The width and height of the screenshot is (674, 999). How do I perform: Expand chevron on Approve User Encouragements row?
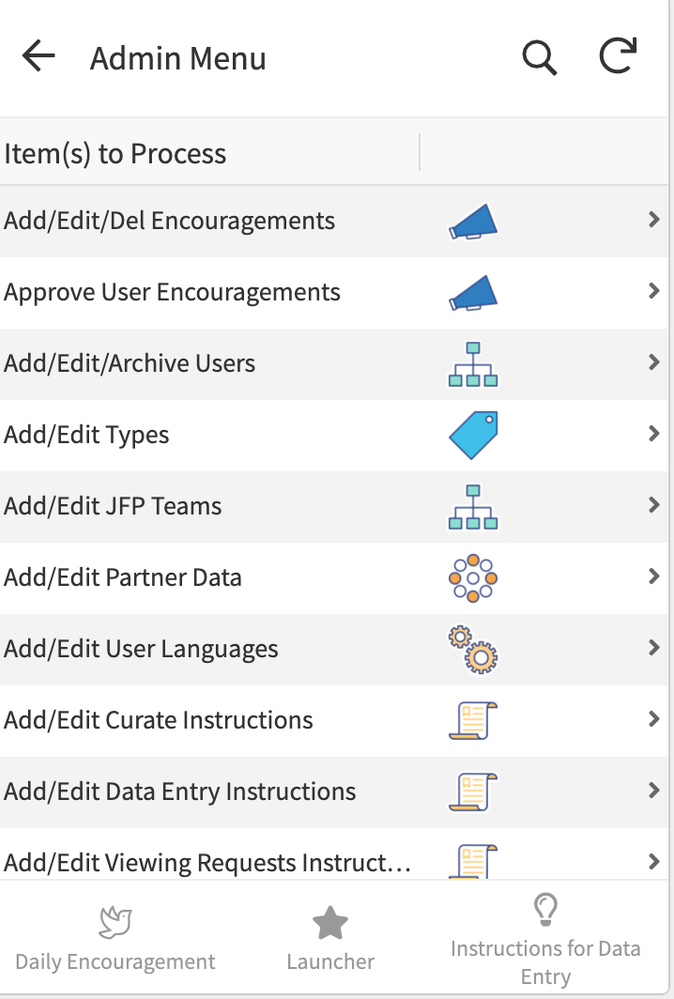(x=654, y=291)
